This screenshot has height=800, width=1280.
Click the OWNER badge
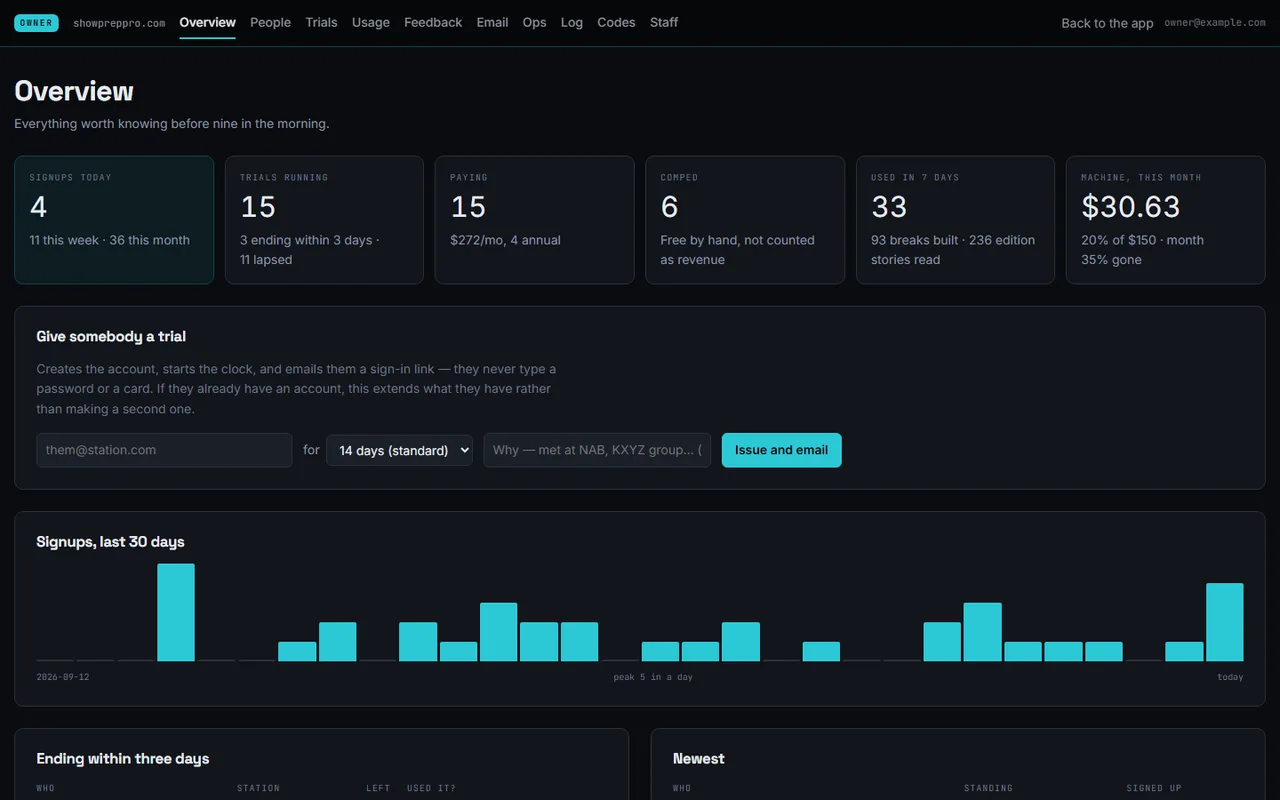tap(36, 23)
